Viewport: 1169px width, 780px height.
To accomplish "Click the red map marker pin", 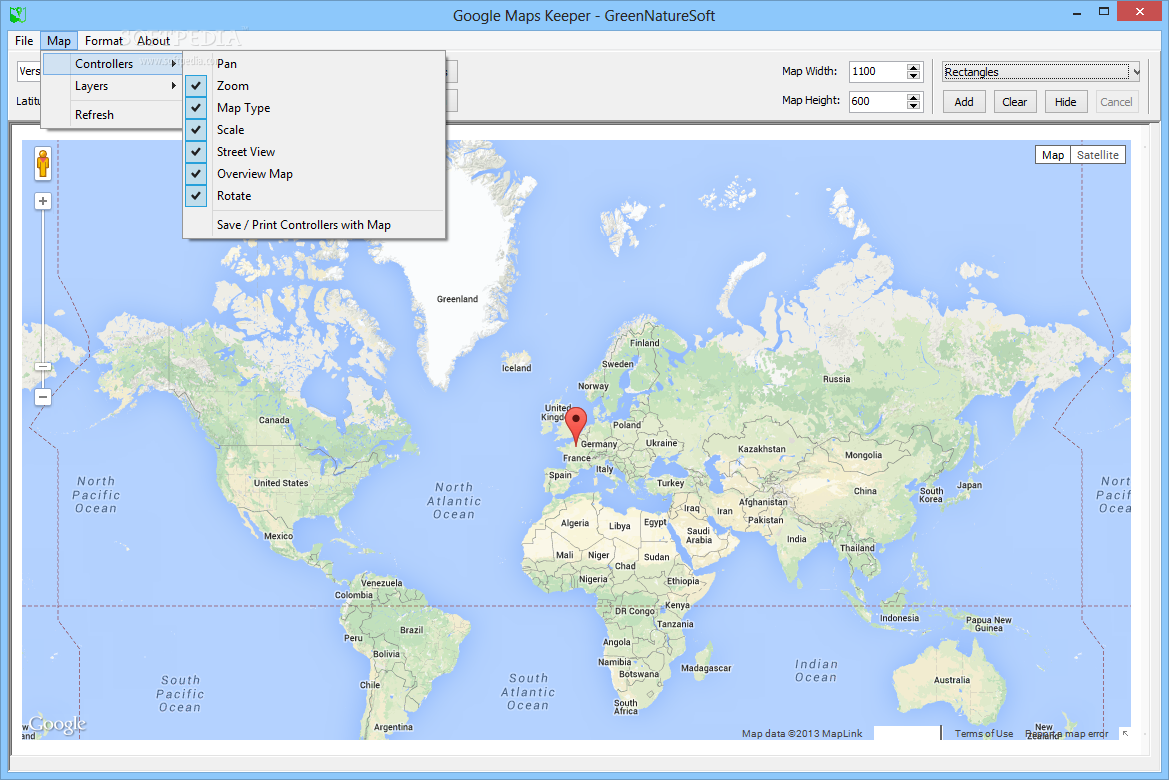I will (576, 427).
